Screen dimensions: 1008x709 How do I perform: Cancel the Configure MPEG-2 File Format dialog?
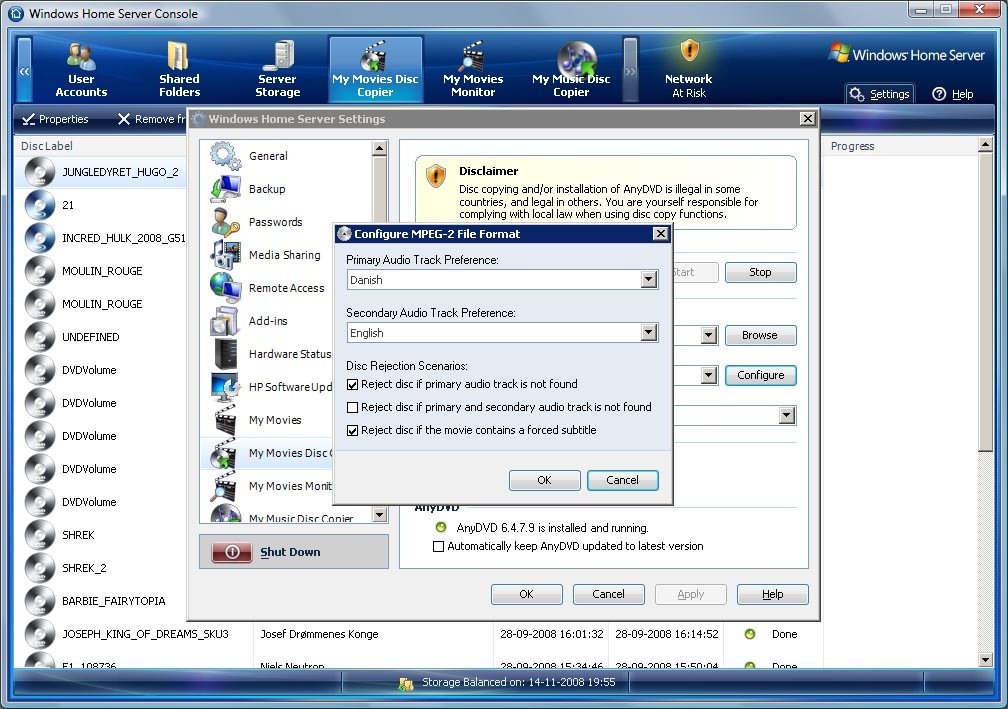pos(622,480)
